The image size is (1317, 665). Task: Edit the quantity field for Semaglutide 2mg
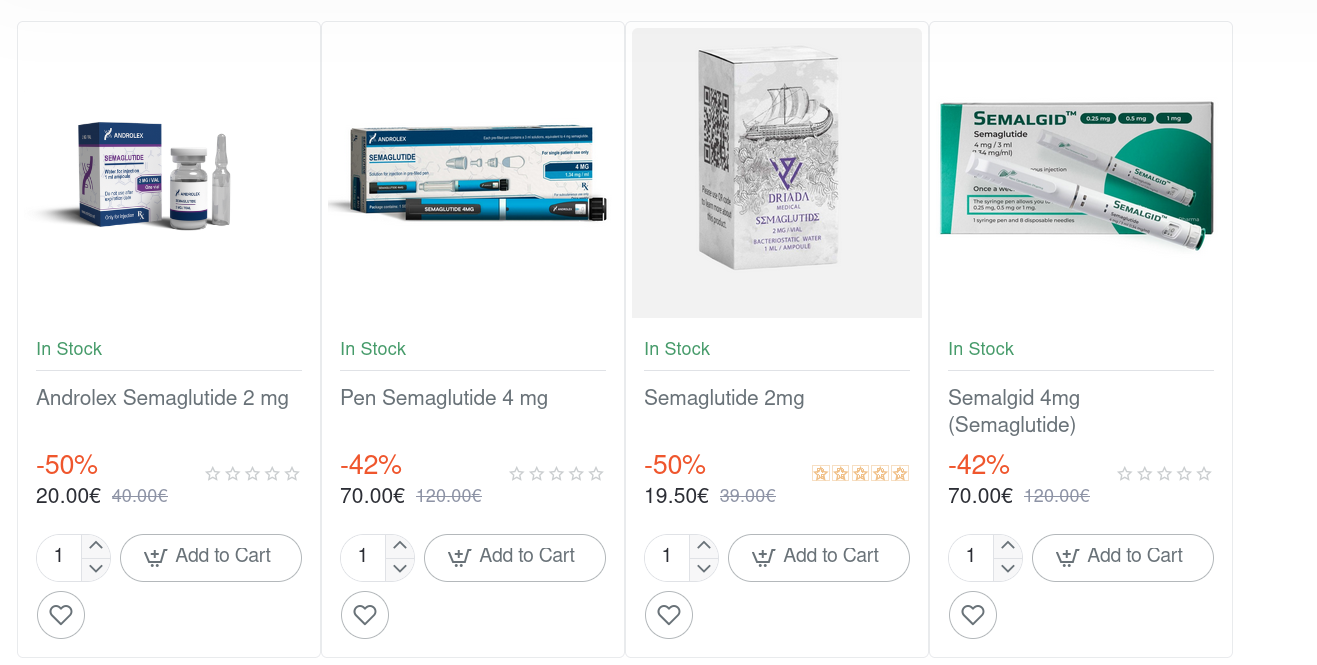click(666, 557)
